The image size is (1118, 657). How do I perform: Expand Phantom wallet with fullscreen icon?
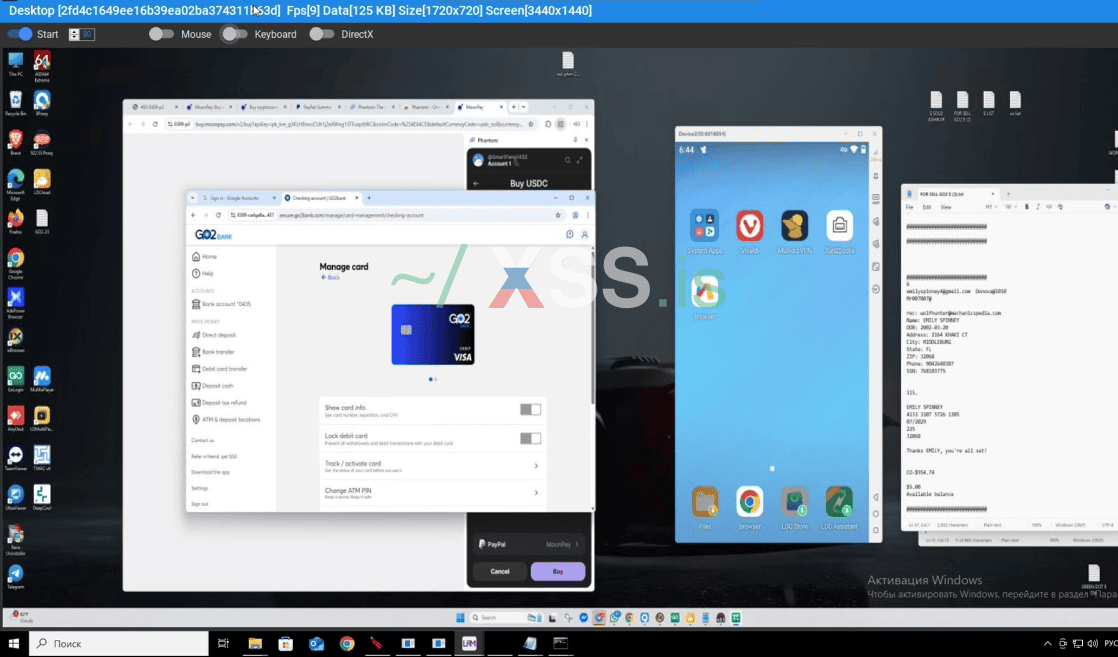click(580, 161)
